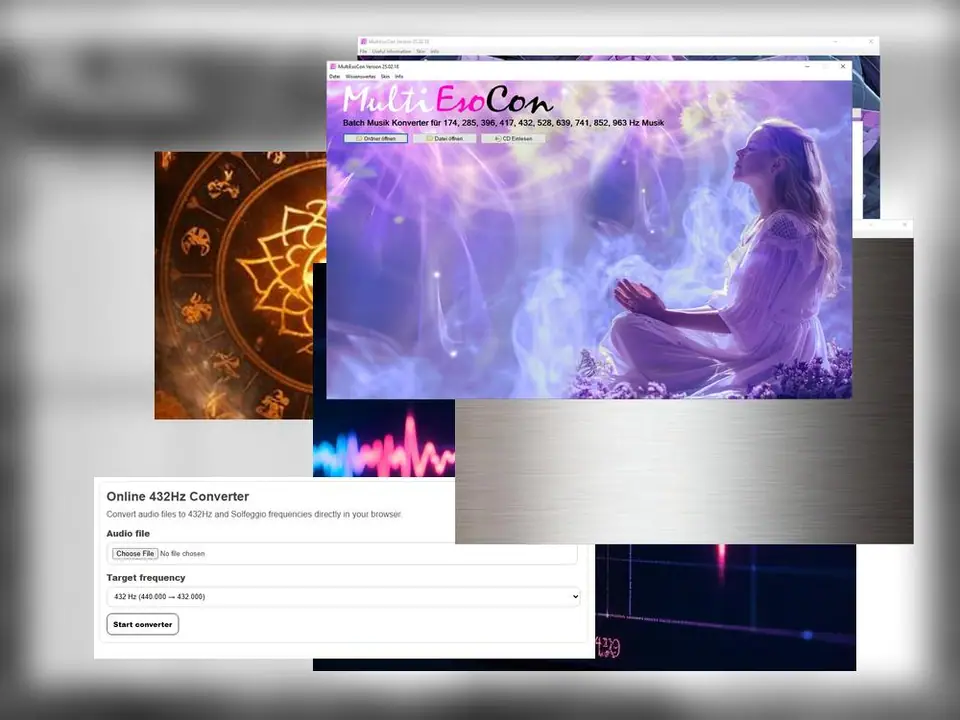The image size is (960, 720).
Task: Open the Info menu in the front window
Action: (399, 76)
